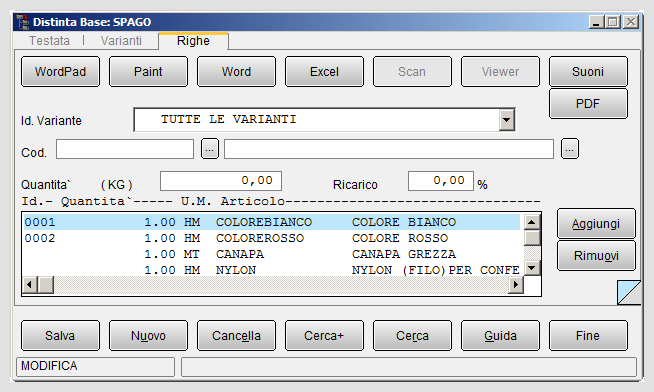Click the list's scroll down arrow
654x392 pixels.
[x=531, y=267]
